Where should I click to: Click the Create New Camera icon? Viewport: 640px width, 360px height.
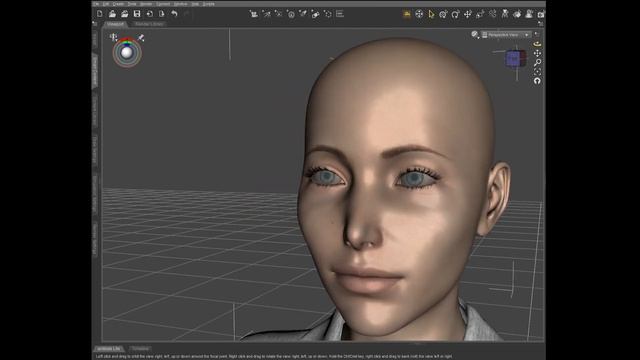(x=254, y=14)
